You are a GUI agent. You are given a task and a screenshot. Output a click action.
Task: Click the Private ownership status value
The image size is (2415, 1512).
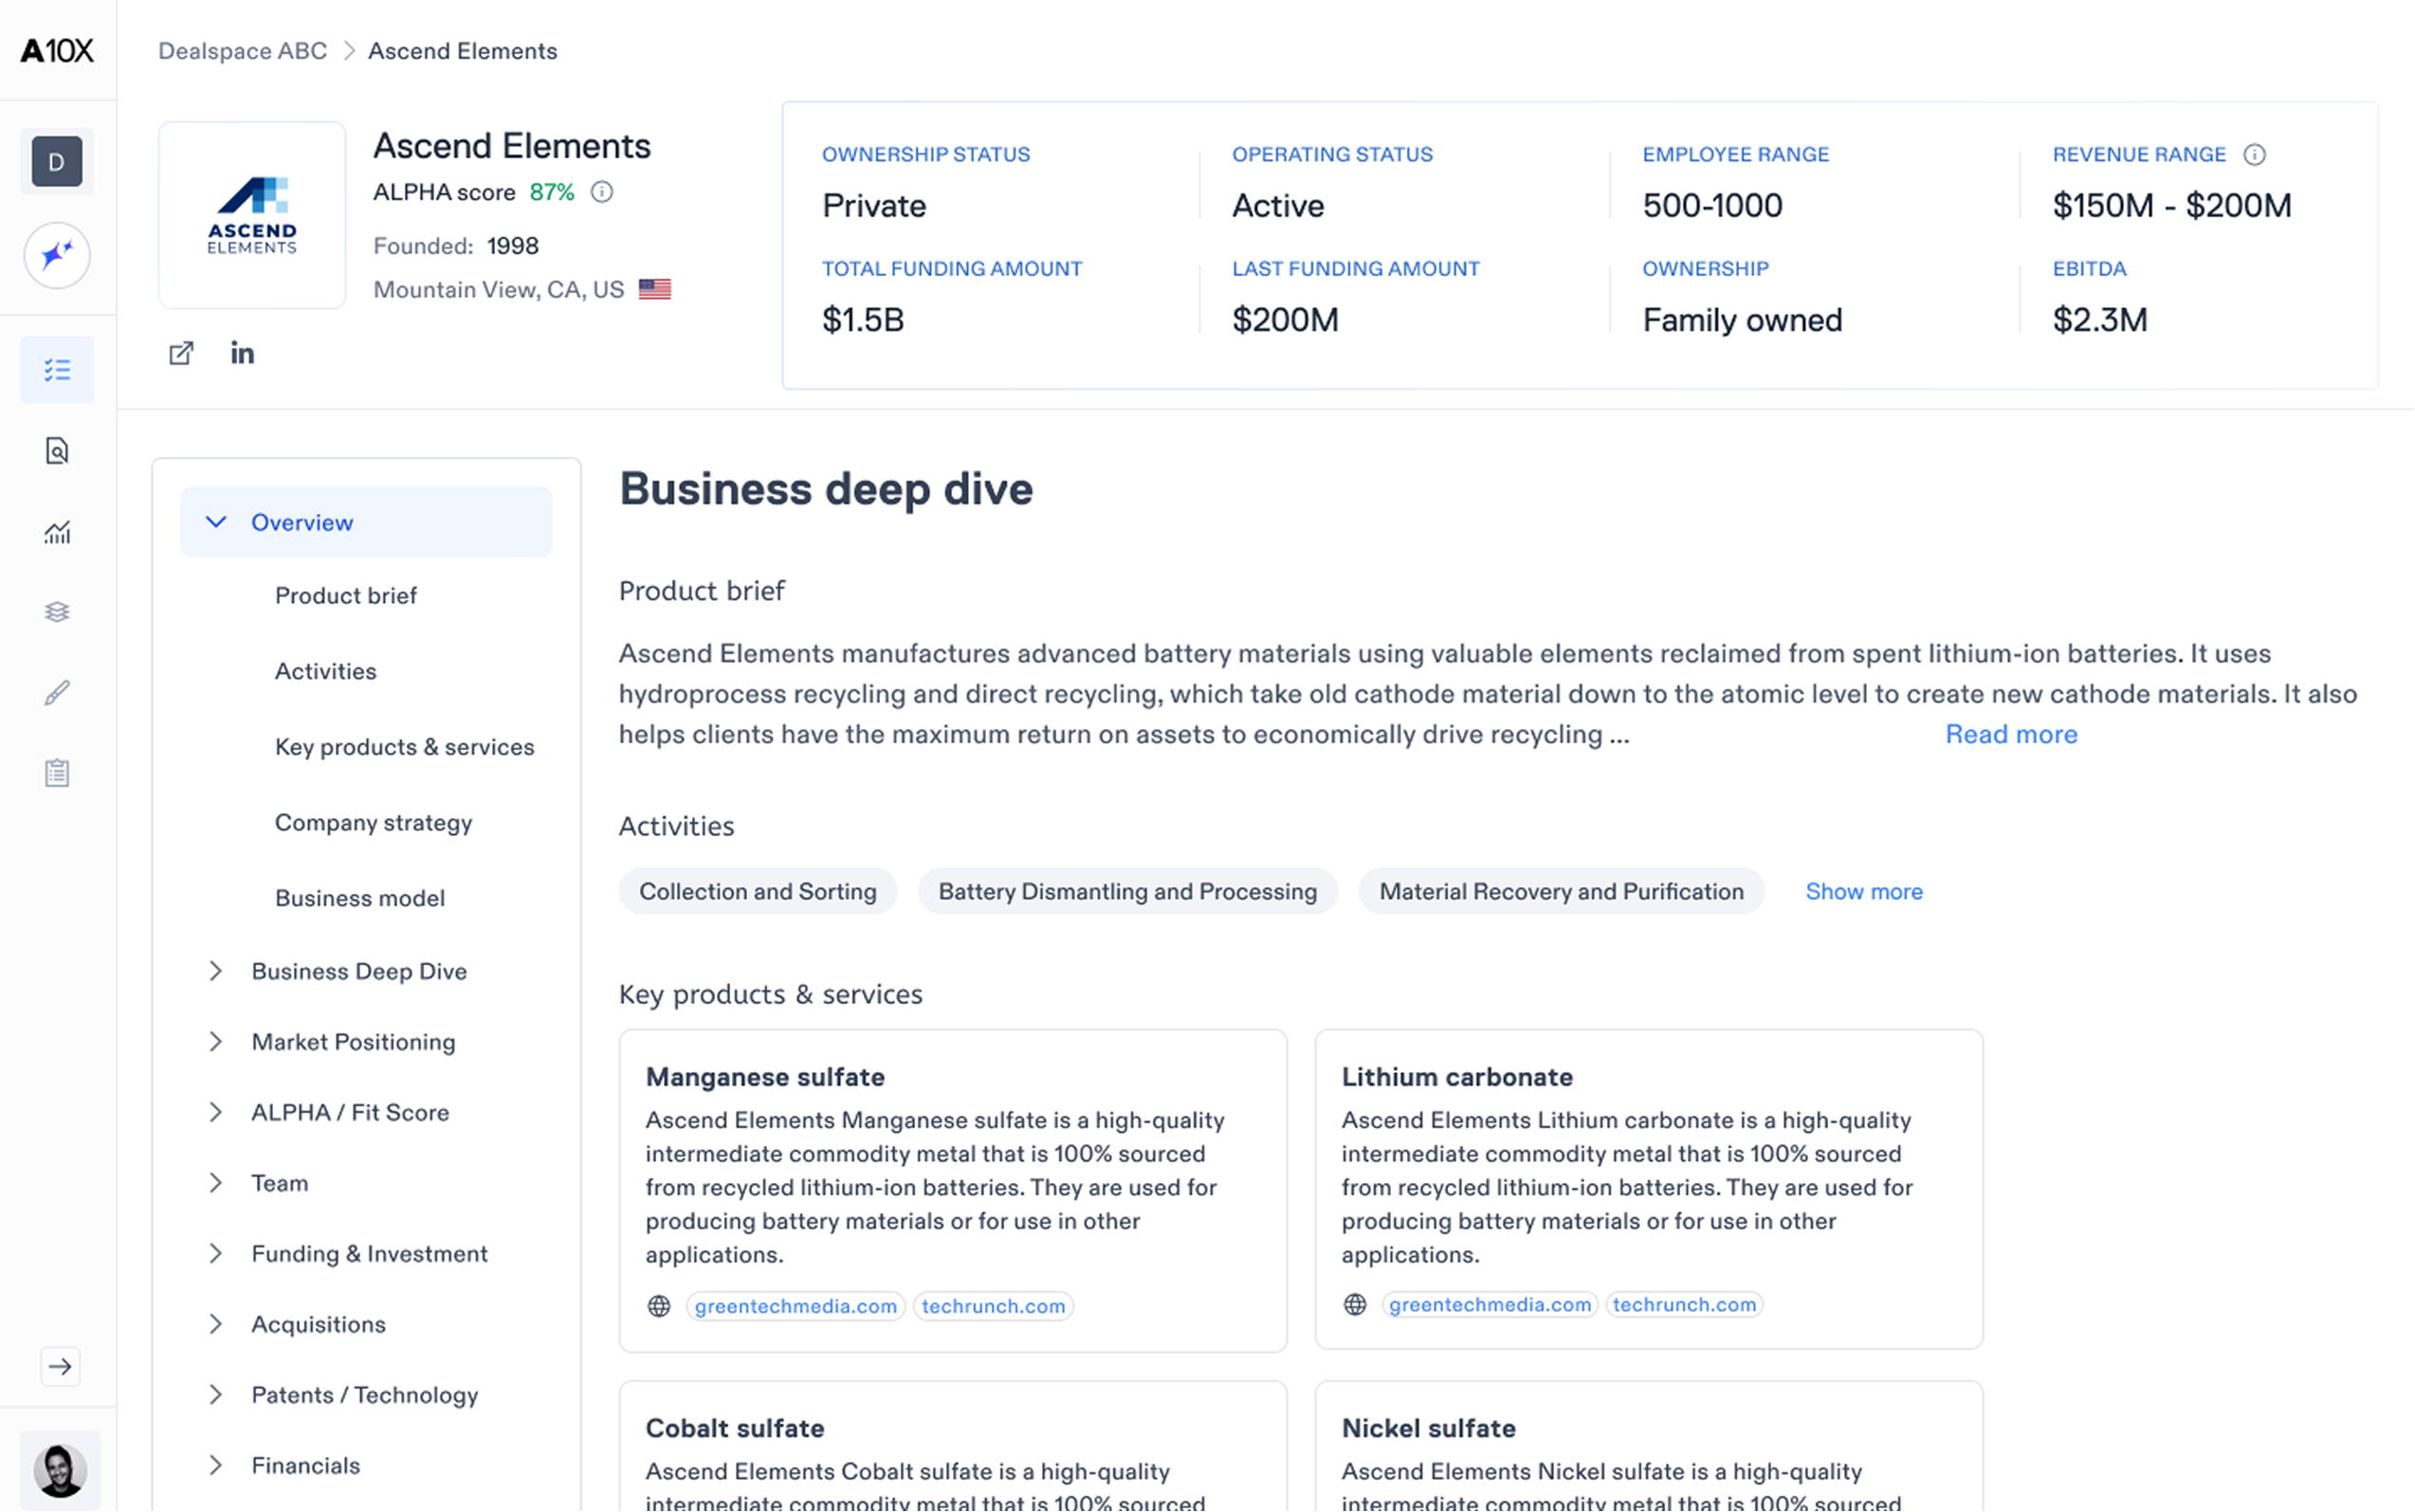[x=874, y=205]
